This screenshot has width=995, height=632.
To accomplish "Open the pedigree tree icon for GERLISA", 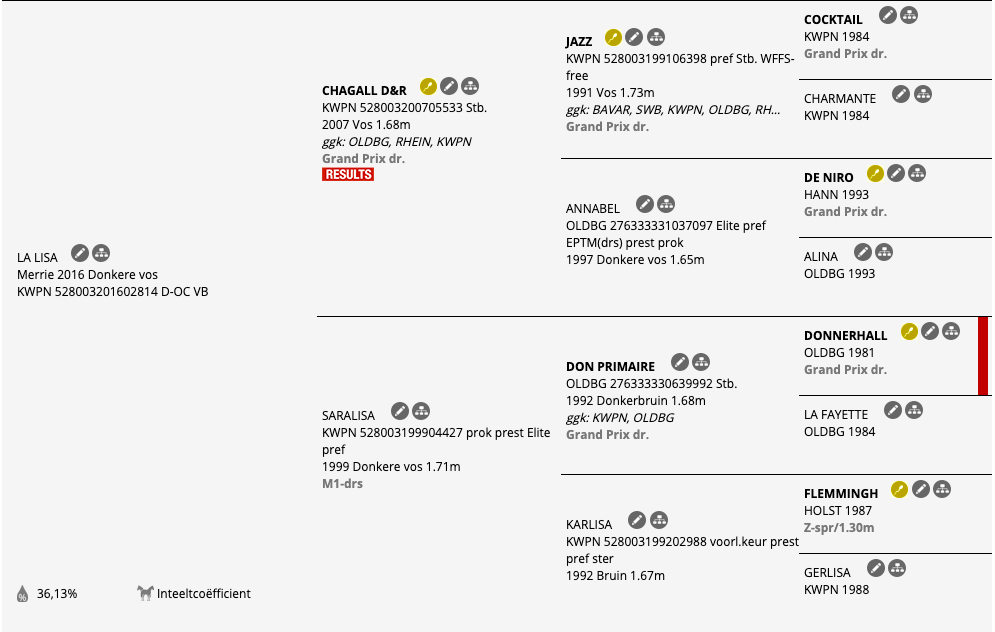I will (x=897, y=568).
